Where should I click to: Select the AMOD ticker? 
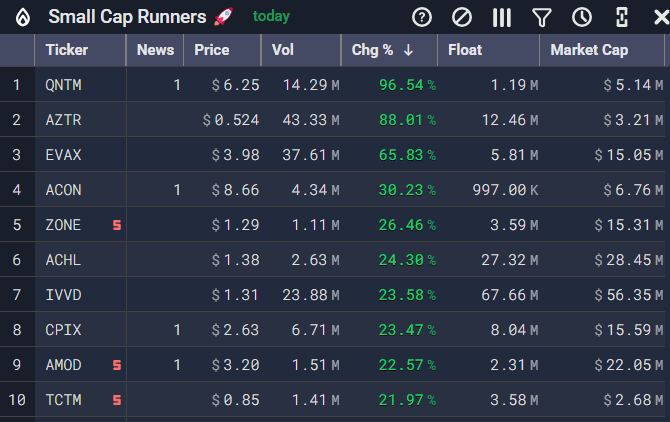63,365
